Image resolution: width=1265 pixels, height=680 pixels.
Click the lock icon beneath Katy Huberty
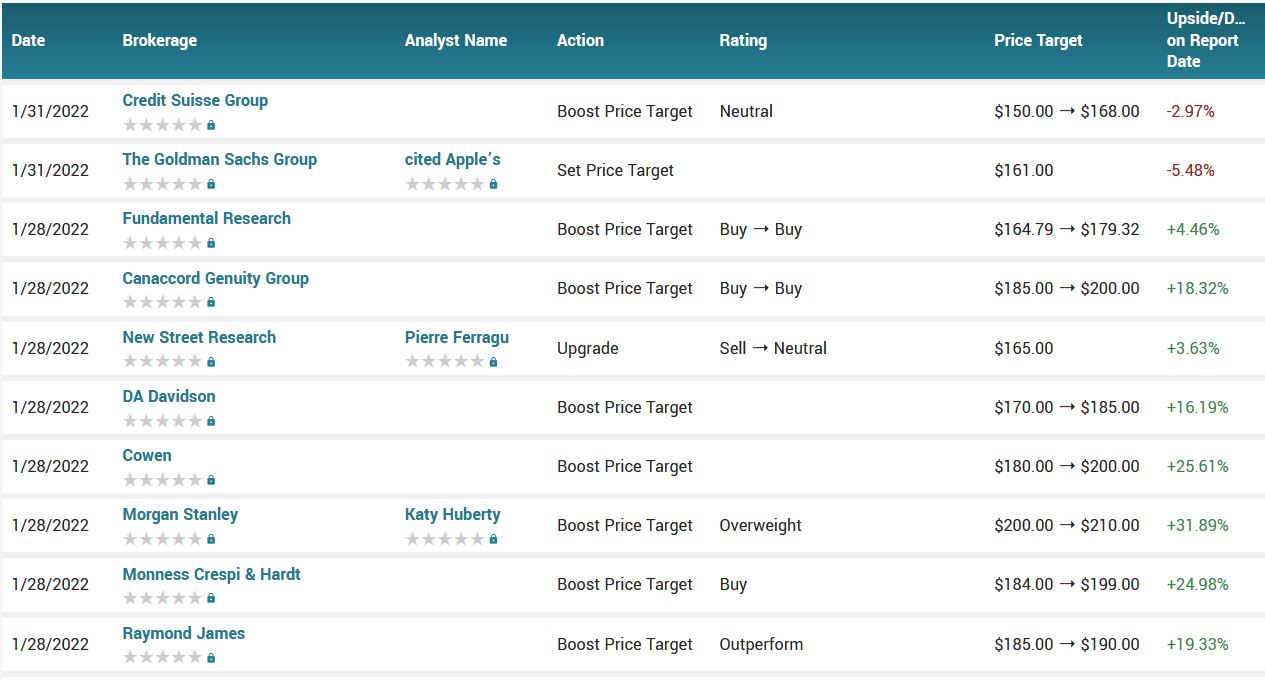pos(493,540)
